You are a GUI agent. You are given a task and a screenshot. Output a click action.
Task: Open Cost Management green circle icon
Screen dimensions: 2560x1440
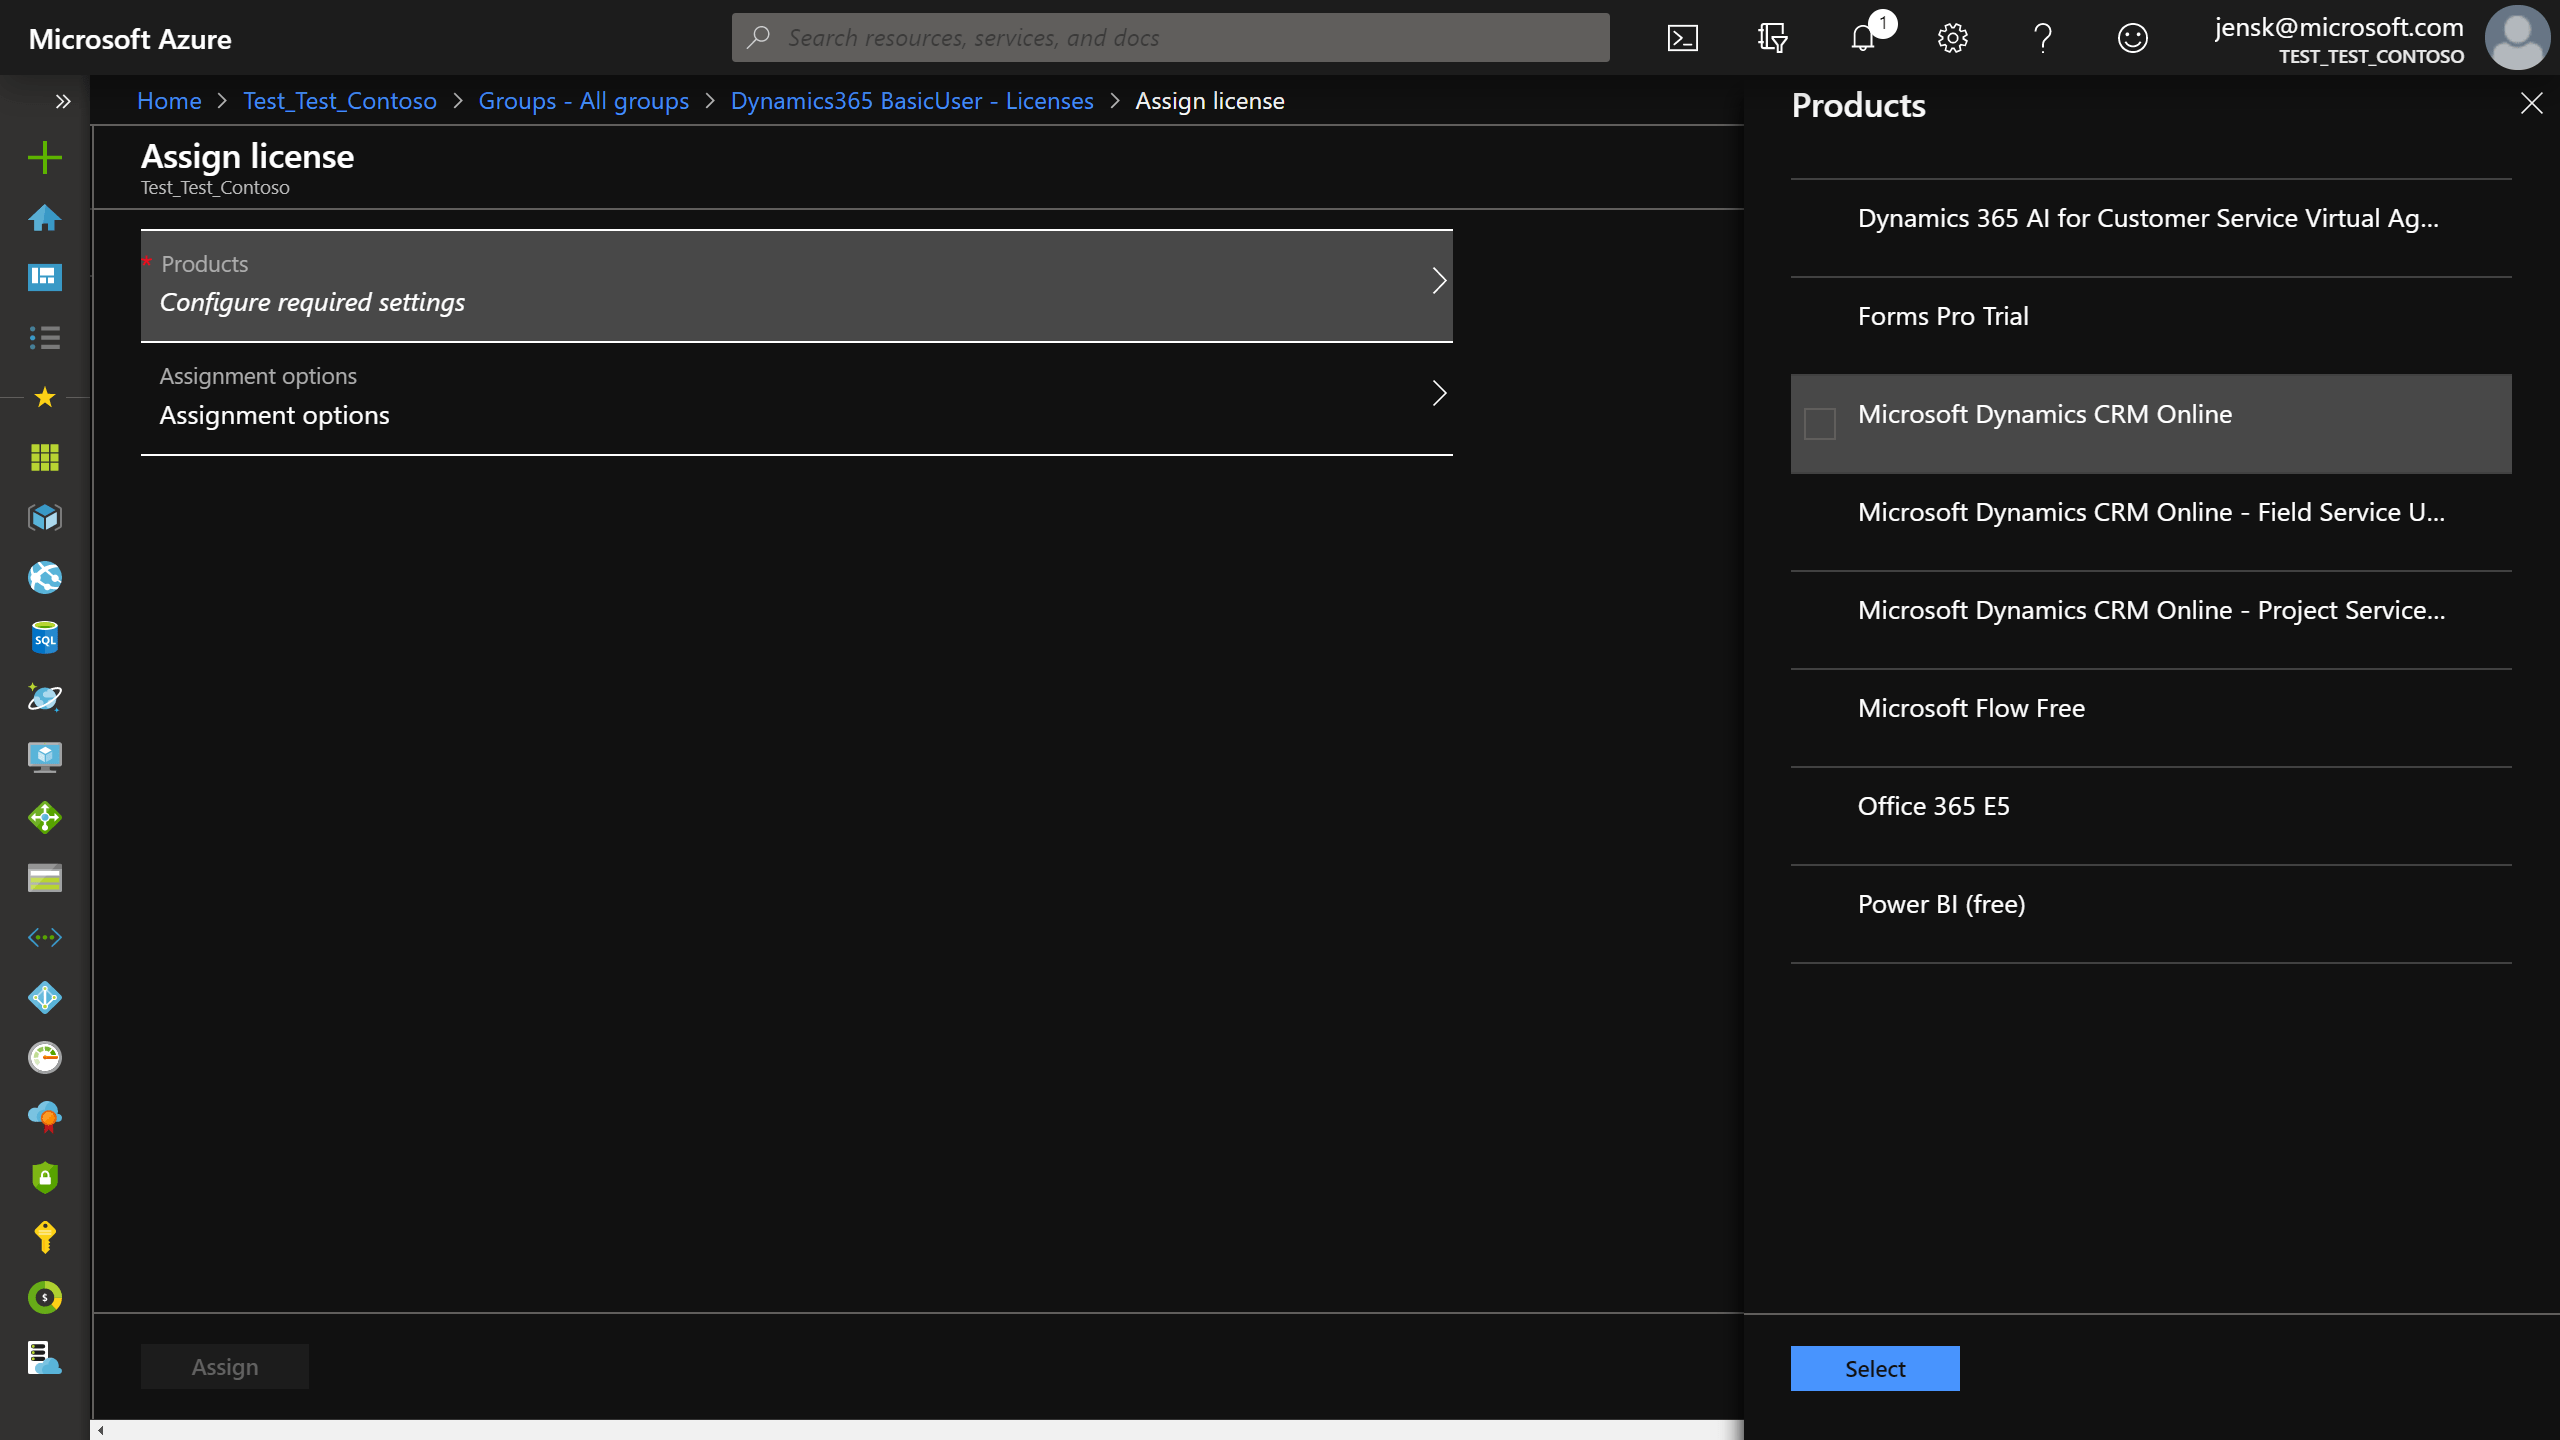tap(44, 1297)
